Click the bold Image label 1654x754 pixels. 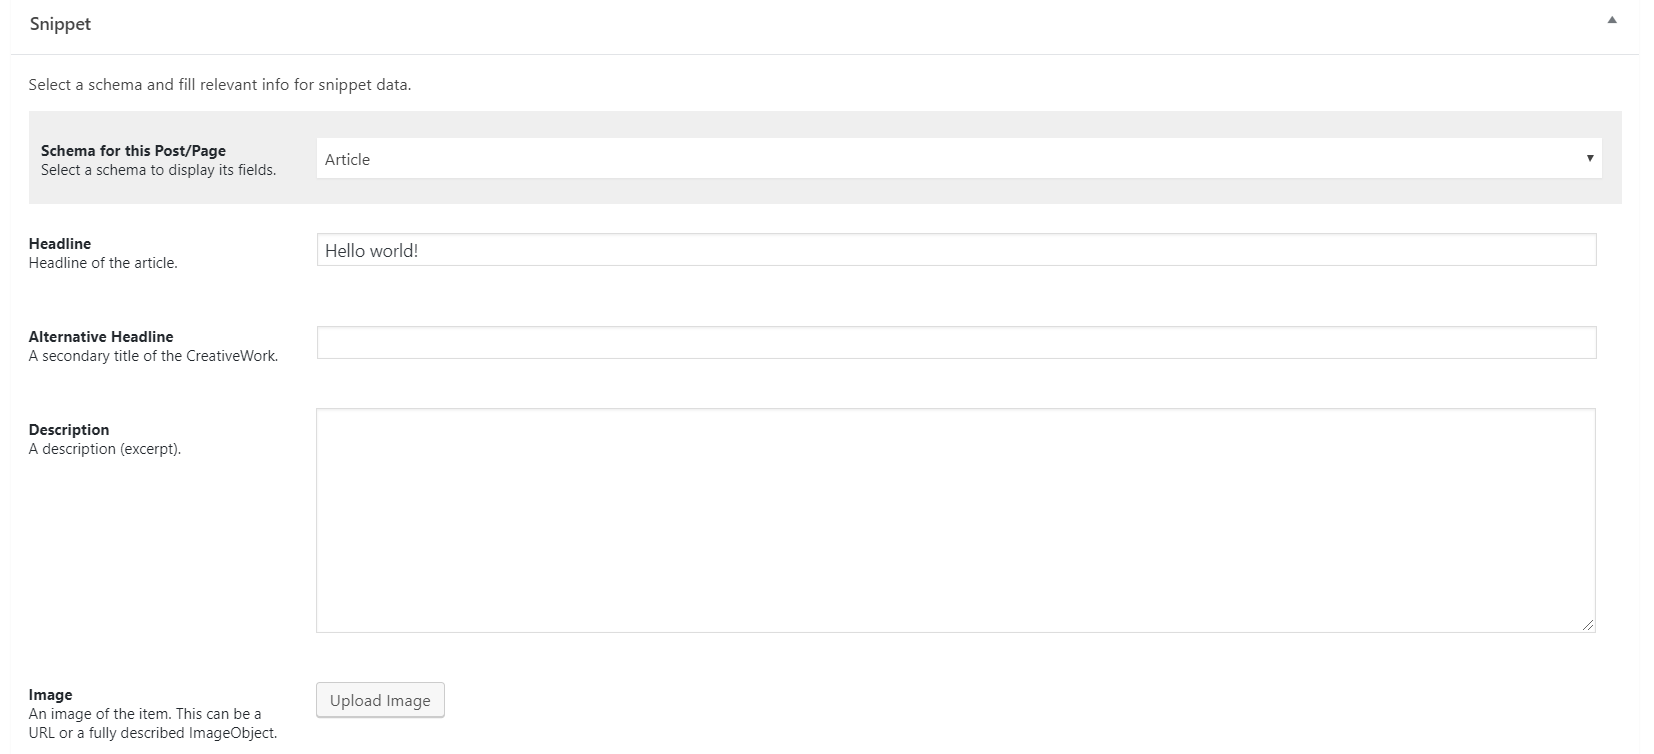51,695
